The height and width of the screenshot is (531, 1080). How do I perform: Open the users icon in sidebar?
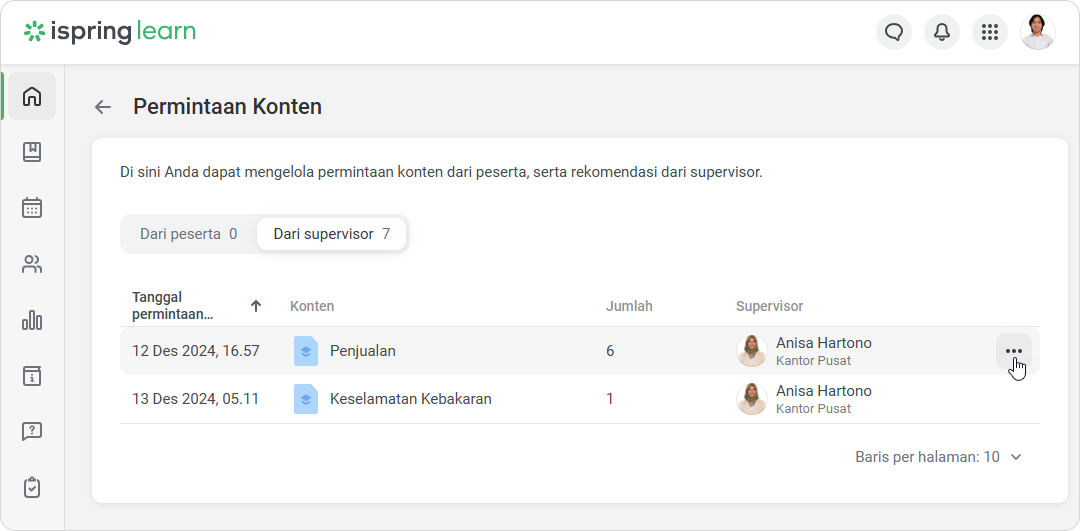coord(32,264)
